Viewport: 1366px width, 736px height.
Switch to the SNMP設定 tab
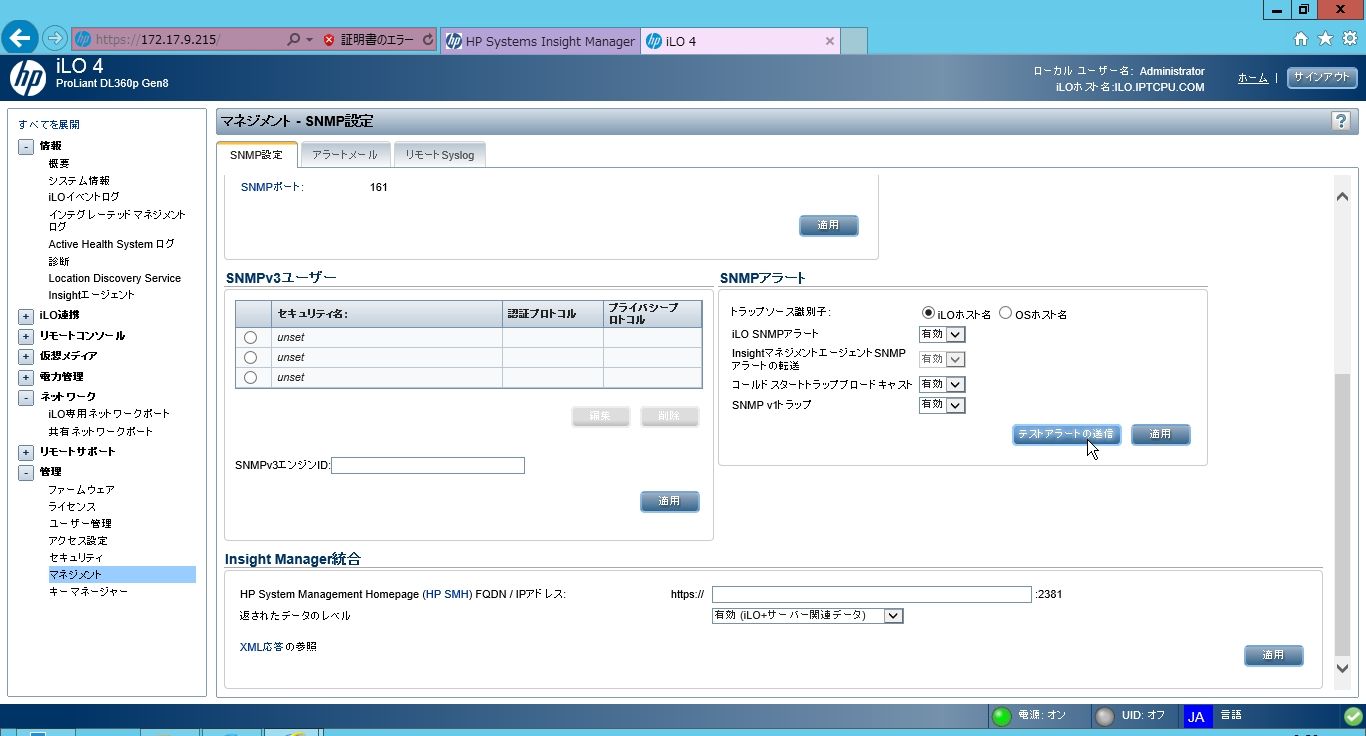click(x=257, y=155)
